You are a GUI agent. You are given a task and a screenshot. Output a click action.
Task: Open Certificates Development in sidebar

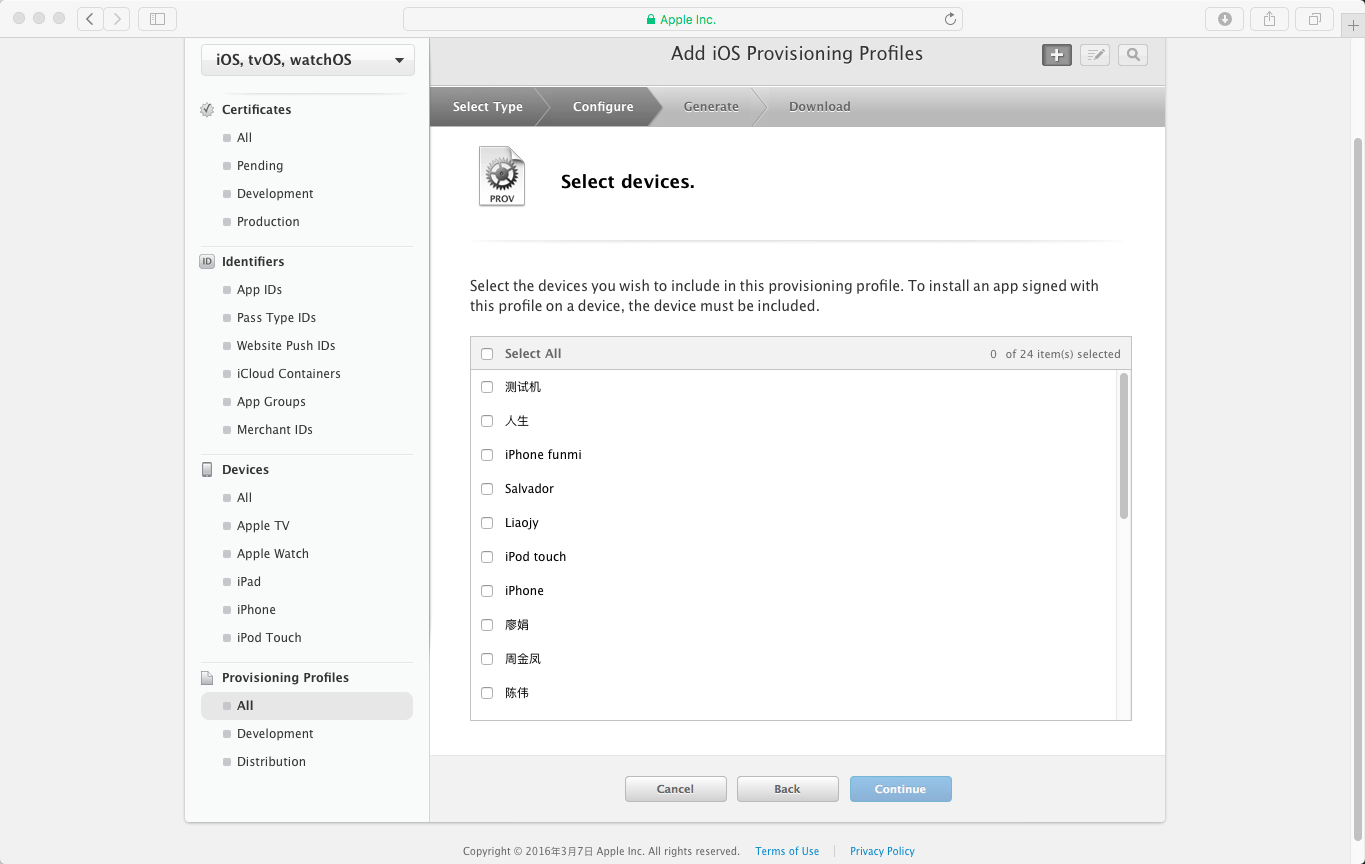tap(275, 194)
